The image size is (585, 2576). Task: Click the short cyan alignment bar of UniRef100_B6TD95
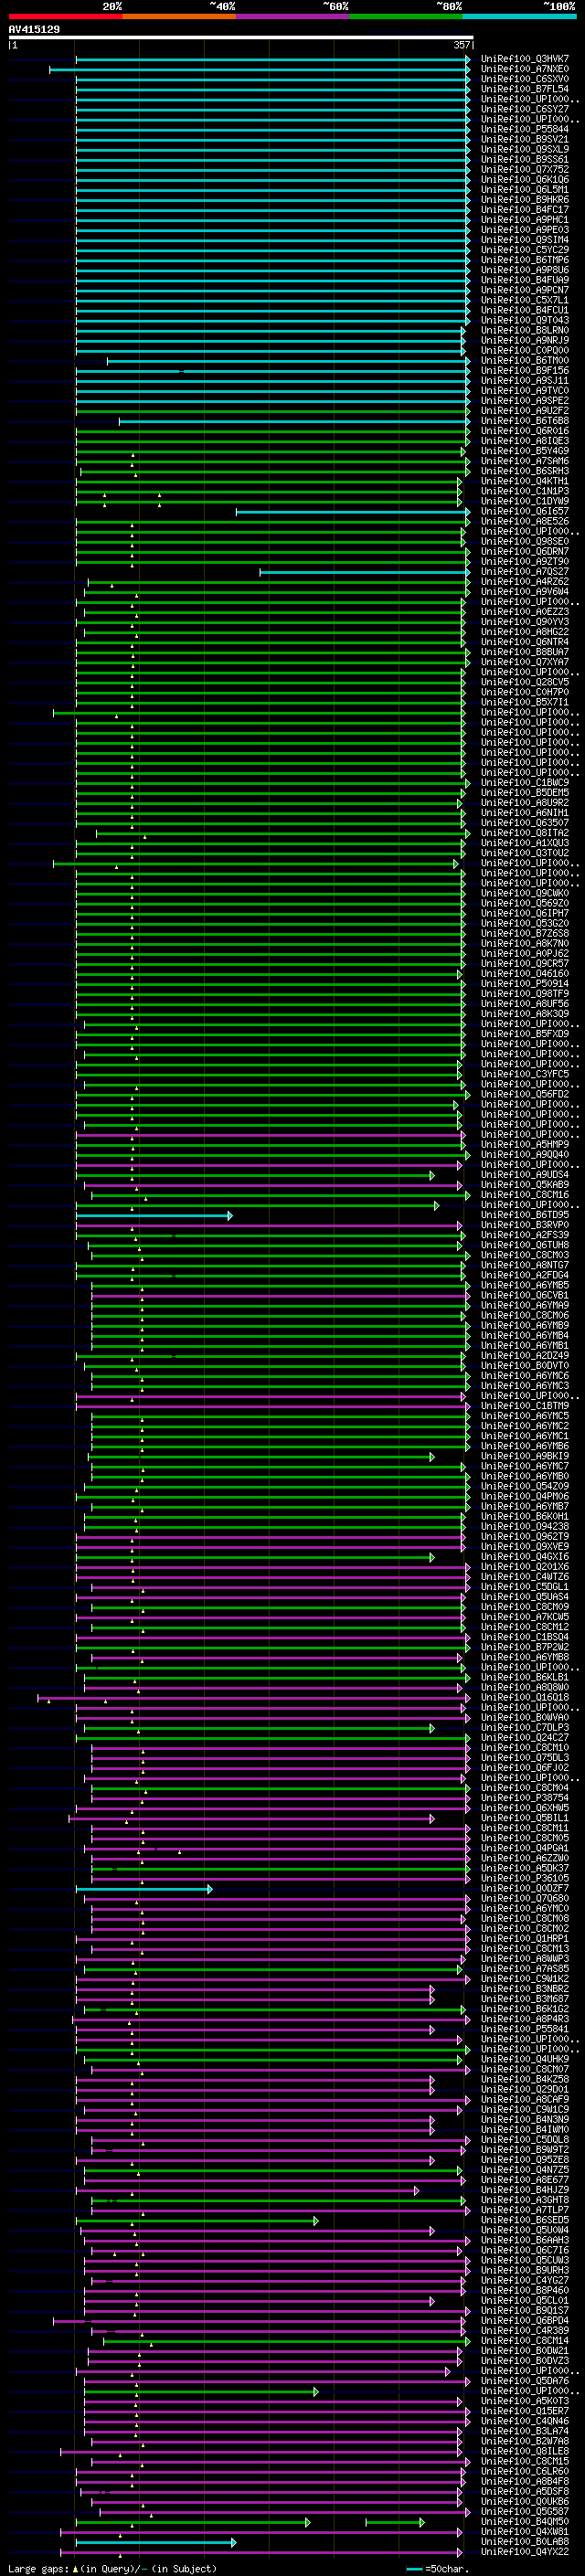click(x=154, y=1216)
